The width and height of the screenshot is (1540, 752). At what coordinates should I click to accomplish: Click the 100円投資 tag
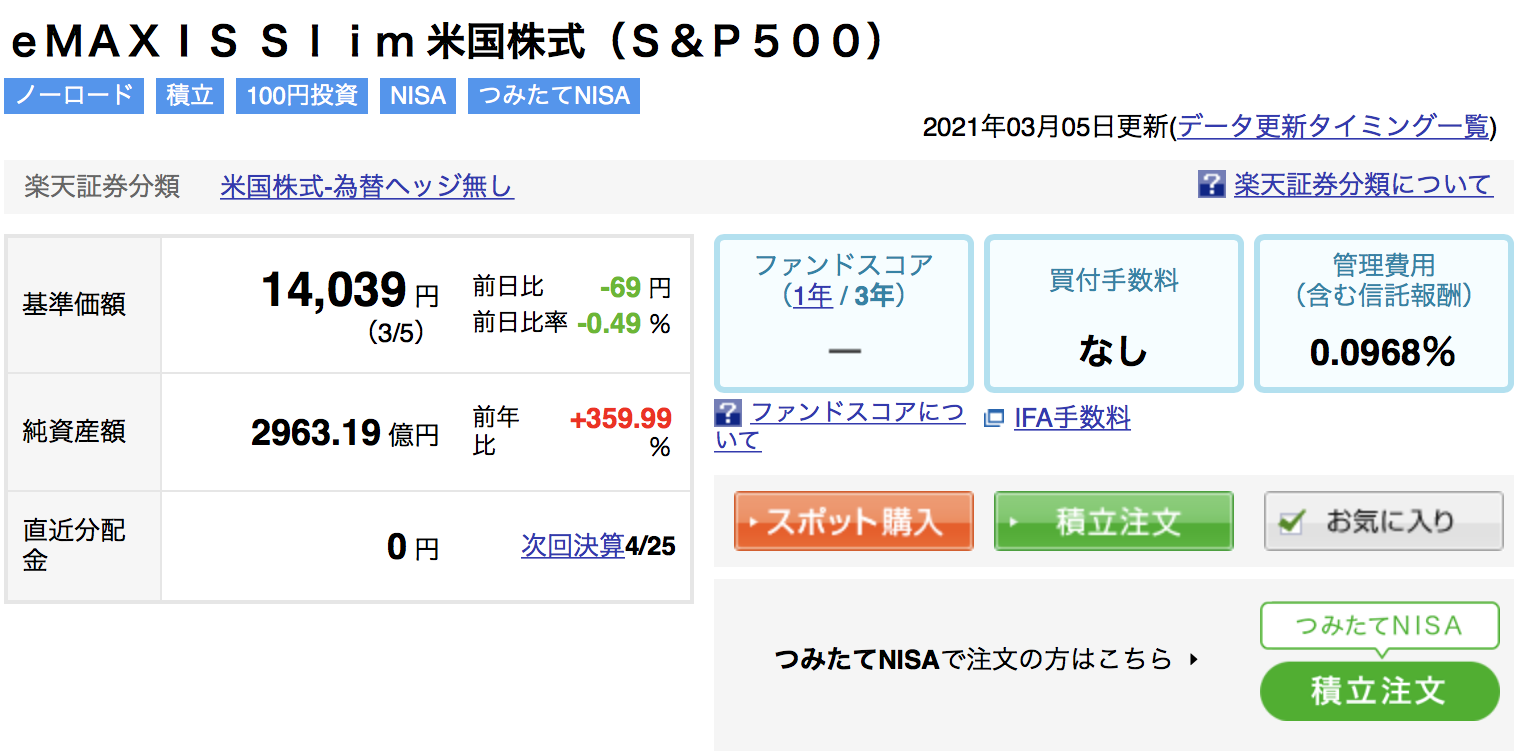302,96
